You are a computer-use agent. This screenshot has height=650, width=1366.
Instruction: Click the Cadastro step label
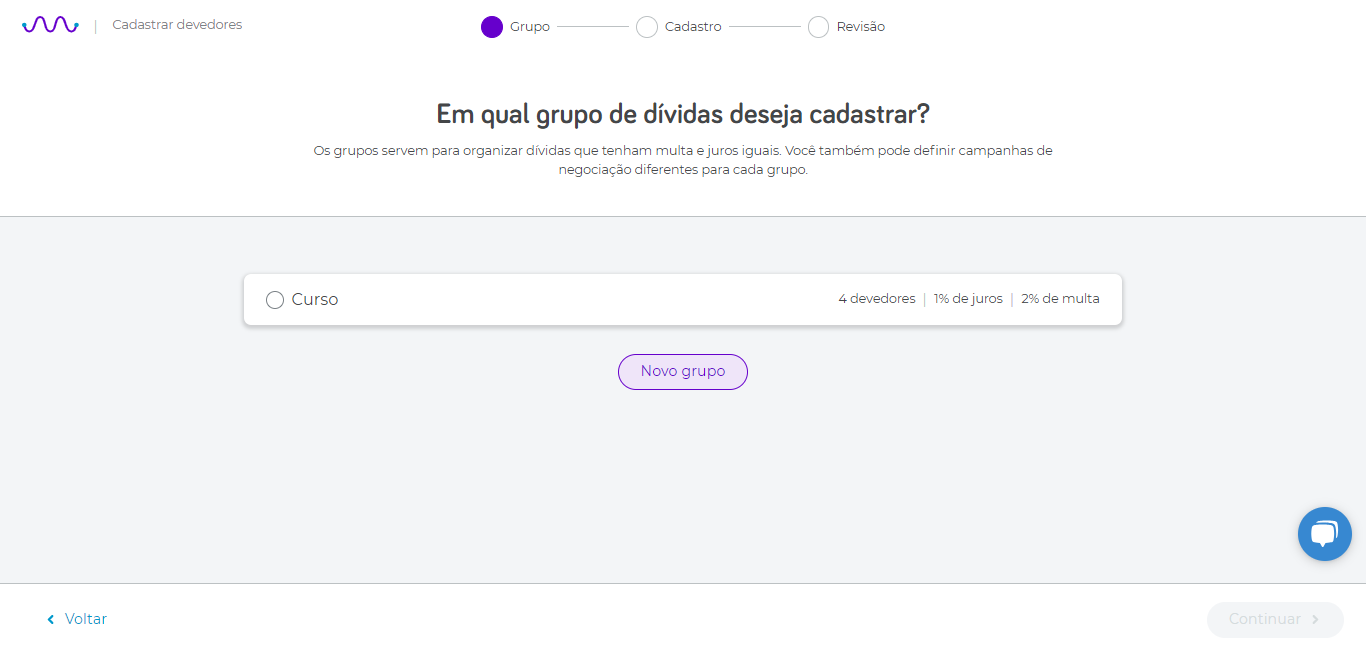click(x=693, y=27)
